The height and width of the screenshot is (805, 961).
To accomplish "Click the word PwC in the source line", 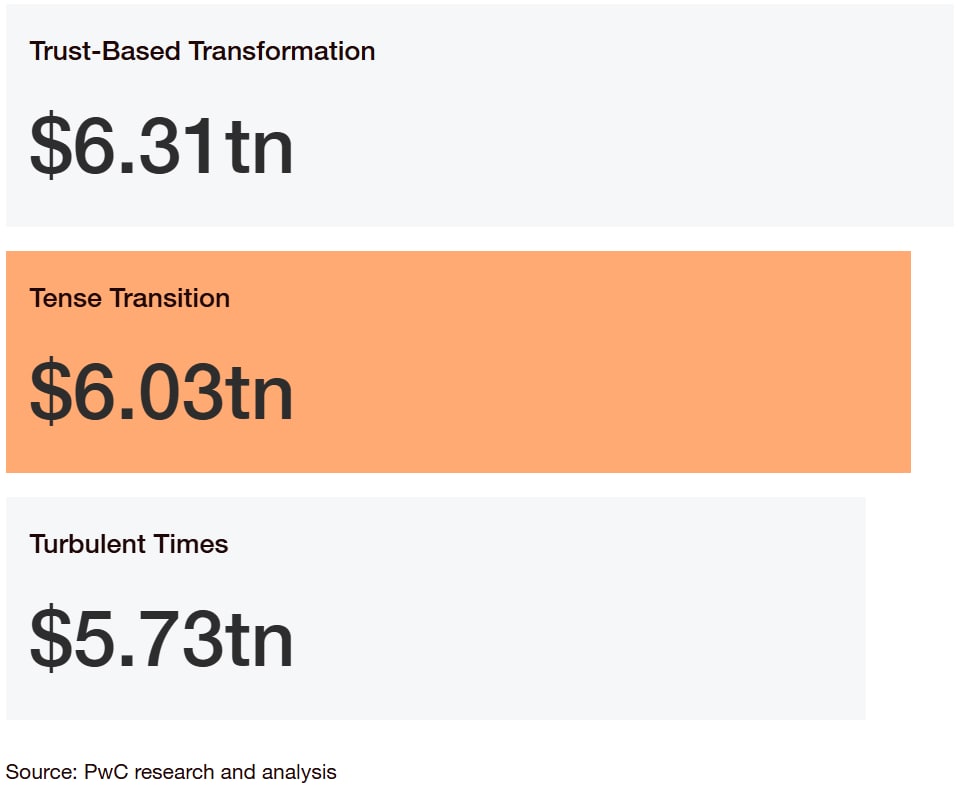I will tap(106, 772).
